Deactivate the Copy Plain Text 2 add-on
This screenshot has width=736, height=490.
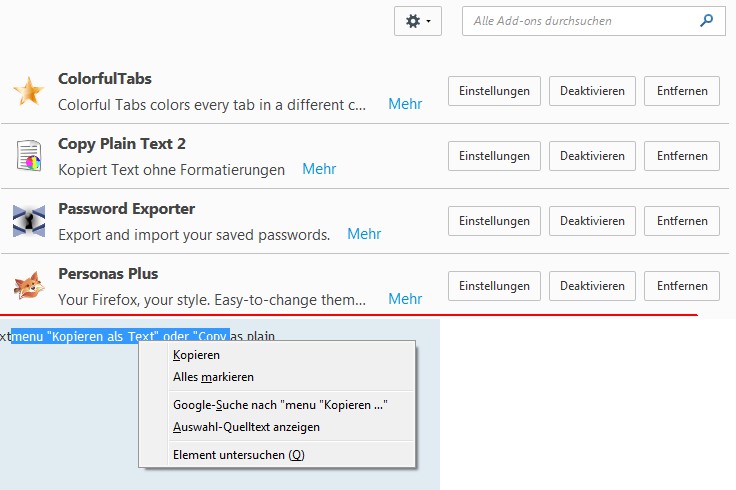(x=592, y=156)
